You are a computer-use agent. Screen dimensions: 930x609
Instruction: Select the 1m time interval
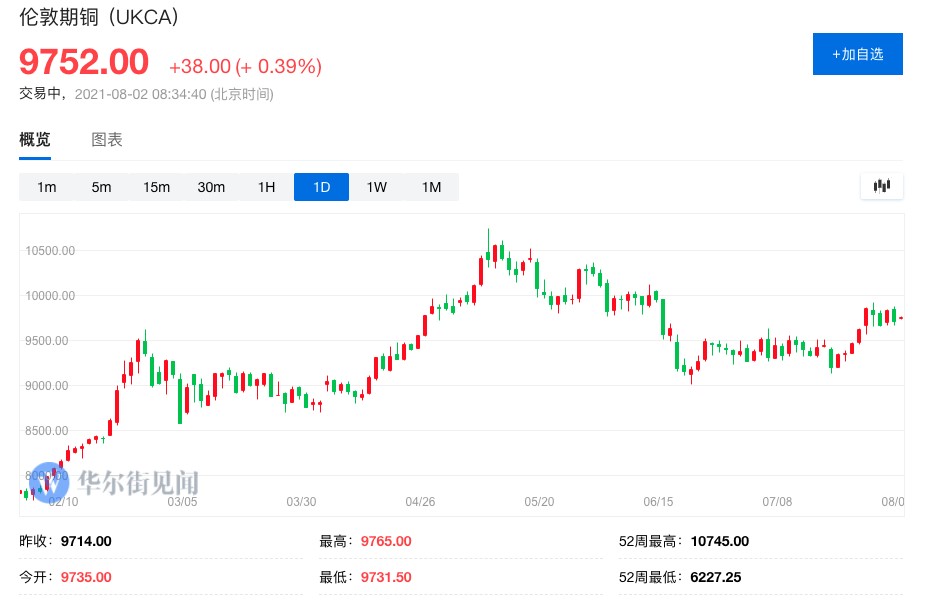[x=47, y=187]
